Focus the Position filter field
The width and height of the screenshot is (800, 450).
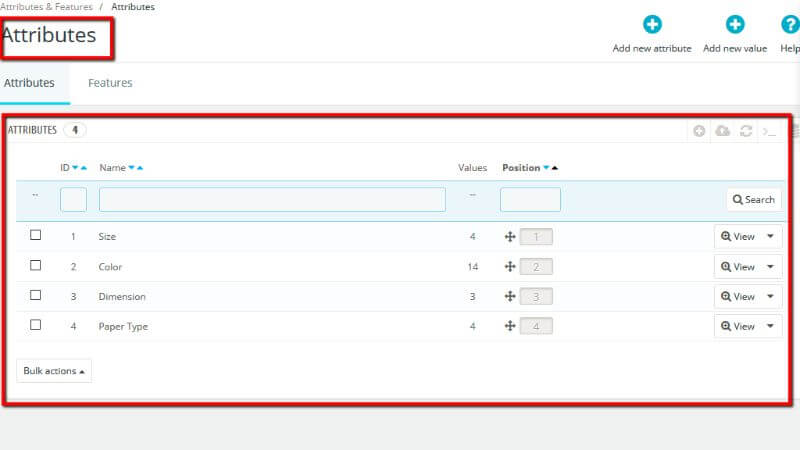tap(530, 199)
